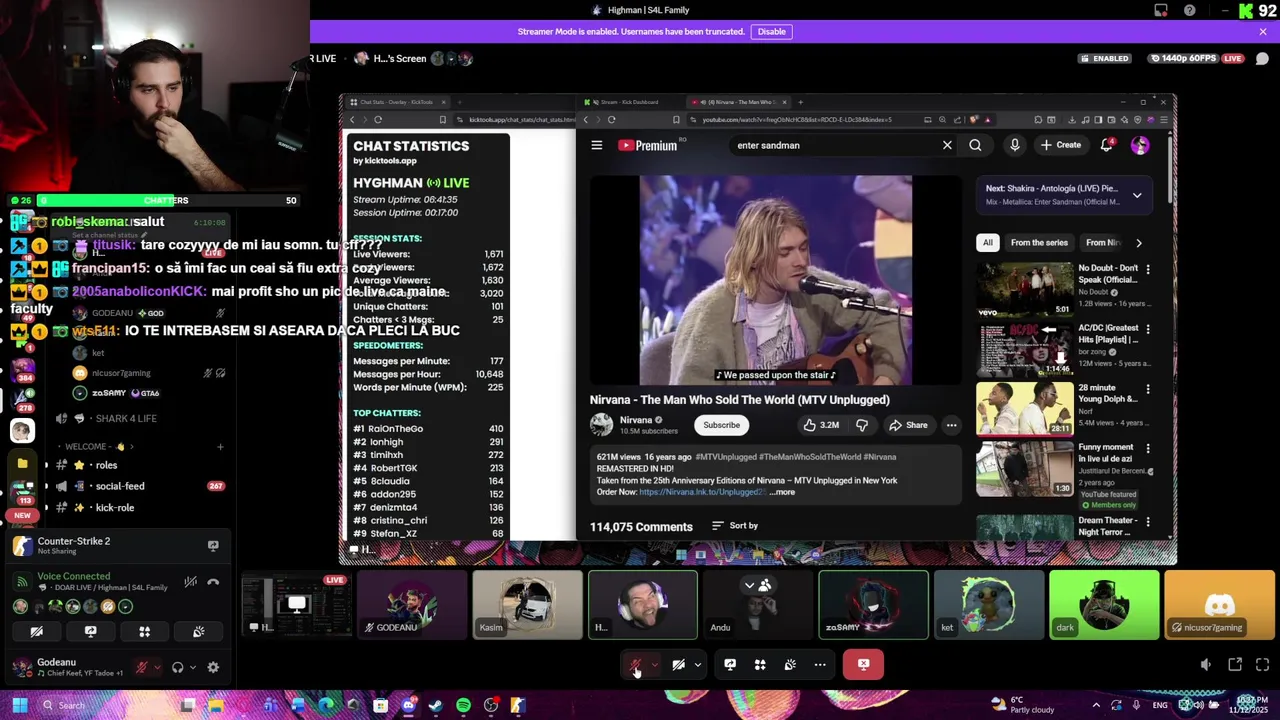The width and height of the screenshot is (1280, 720).
Task: Dismiss the Streamer Mode banner
Action: (x=1263, y=31)
